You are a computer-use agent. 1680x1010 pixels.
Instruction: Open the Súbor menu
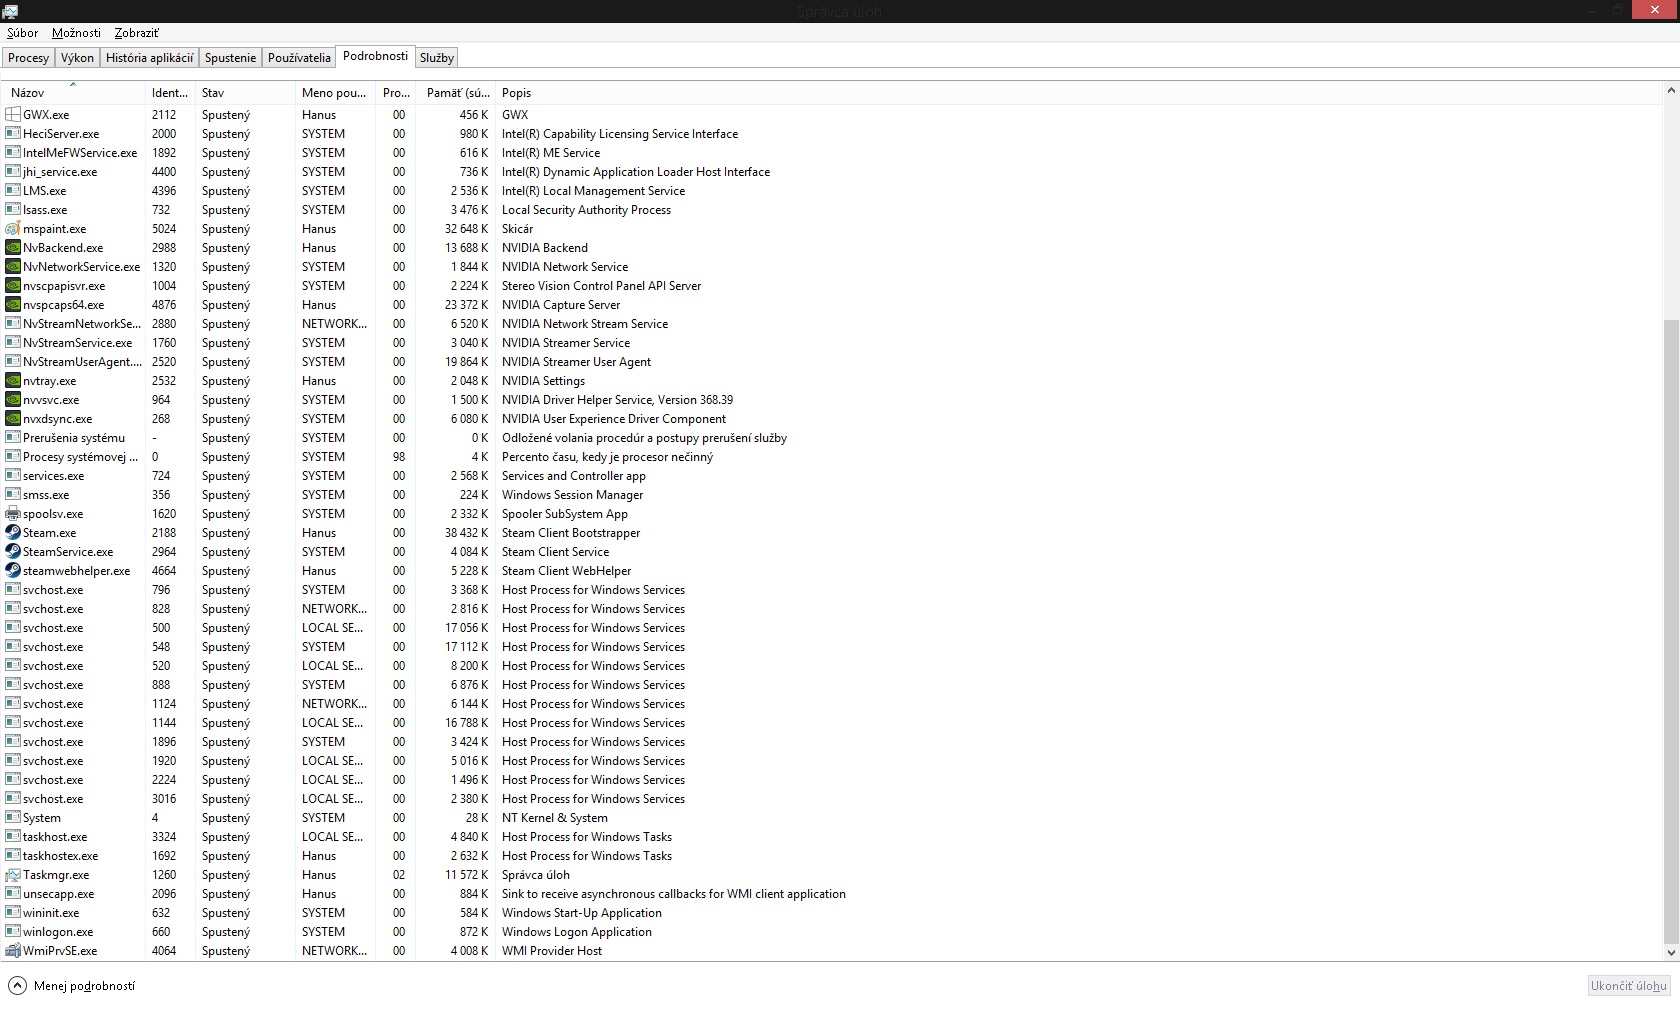22,33
